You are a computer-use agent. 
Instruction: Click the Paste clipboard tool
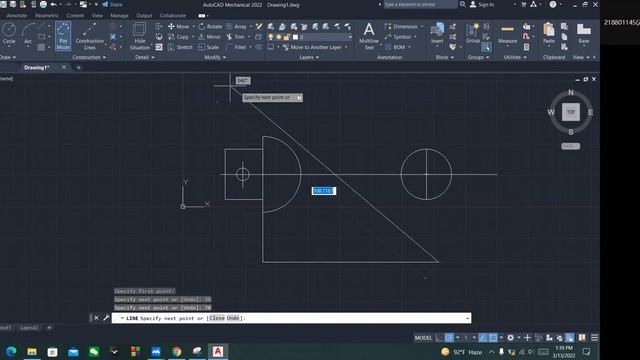549,33
